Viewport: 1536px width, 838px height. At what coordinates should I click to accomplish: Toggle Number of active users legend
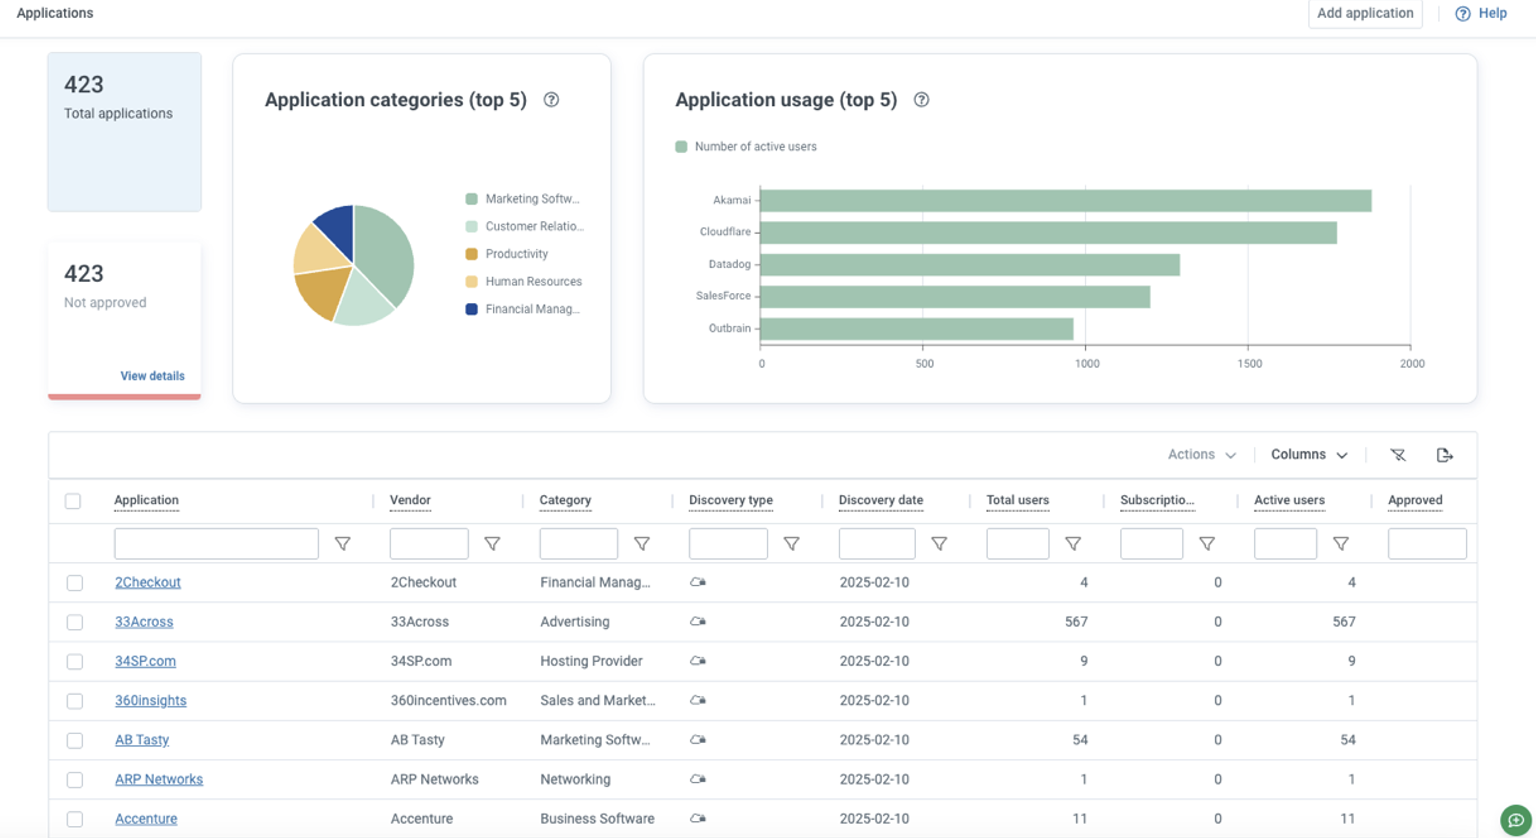746,147
